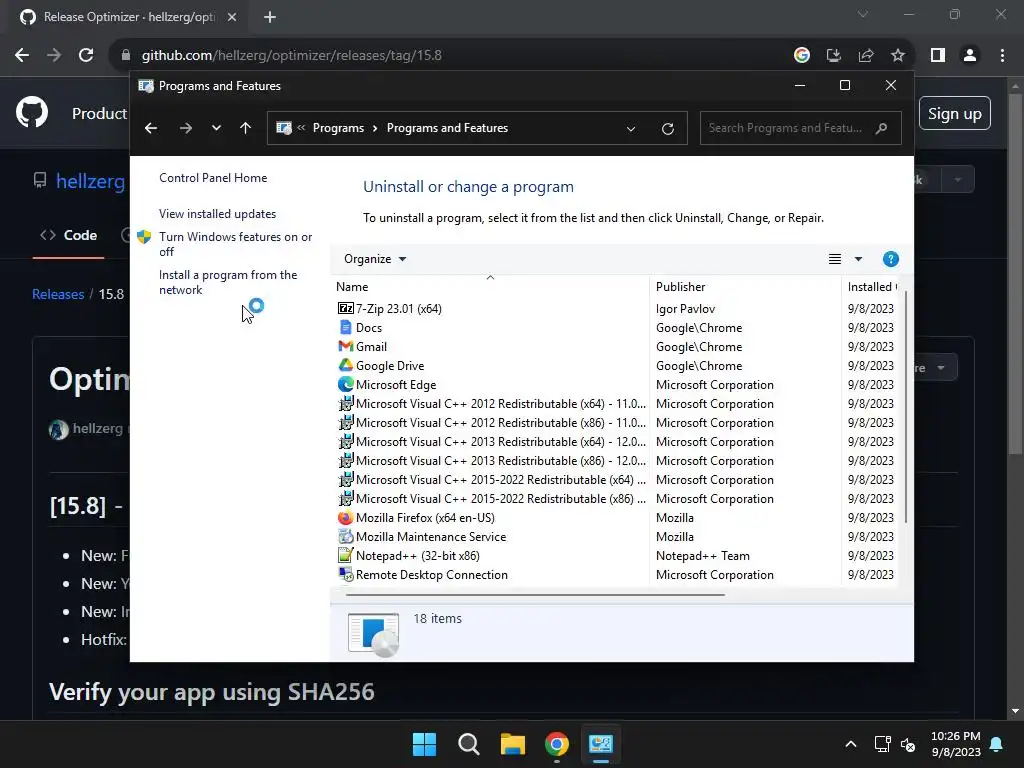
Task: Open the Code tab on GitHub
Action: point(69,235)
